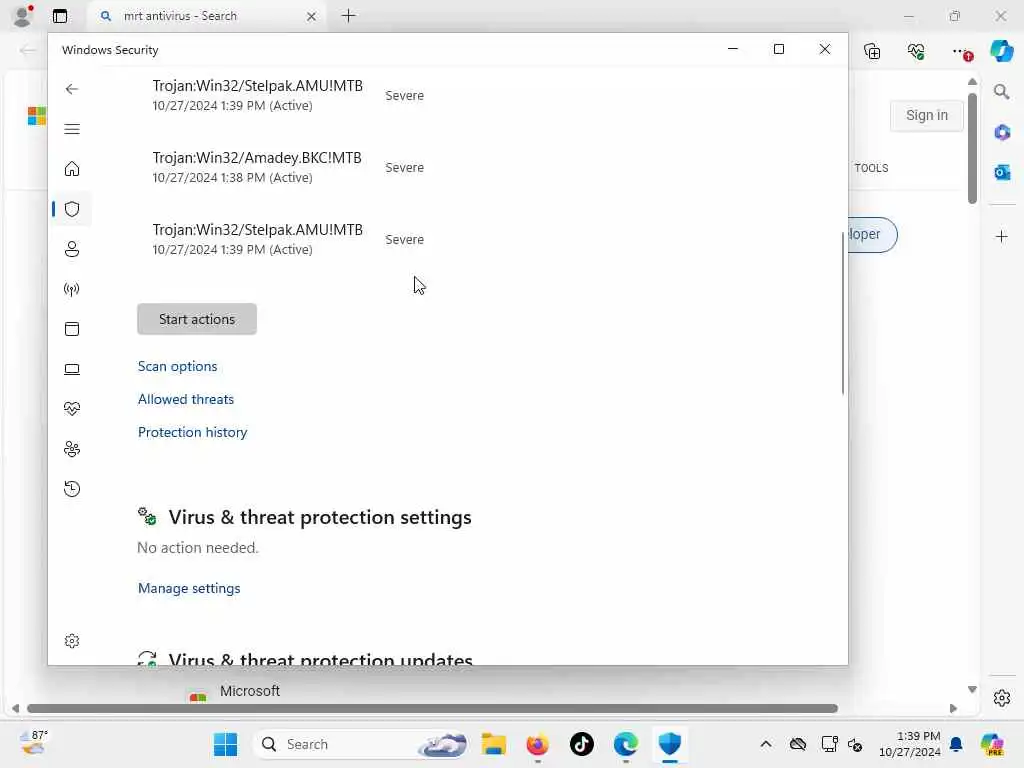Expand Trojan:Win32/Amadey.BKC!MTB threat entry
The image size is (1024, 768).
point(287,167)
